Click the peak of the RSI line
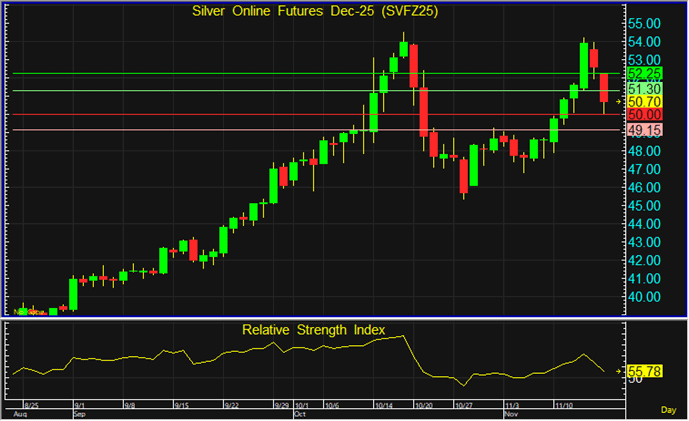689x421 pixels. [x=404, y=335]
